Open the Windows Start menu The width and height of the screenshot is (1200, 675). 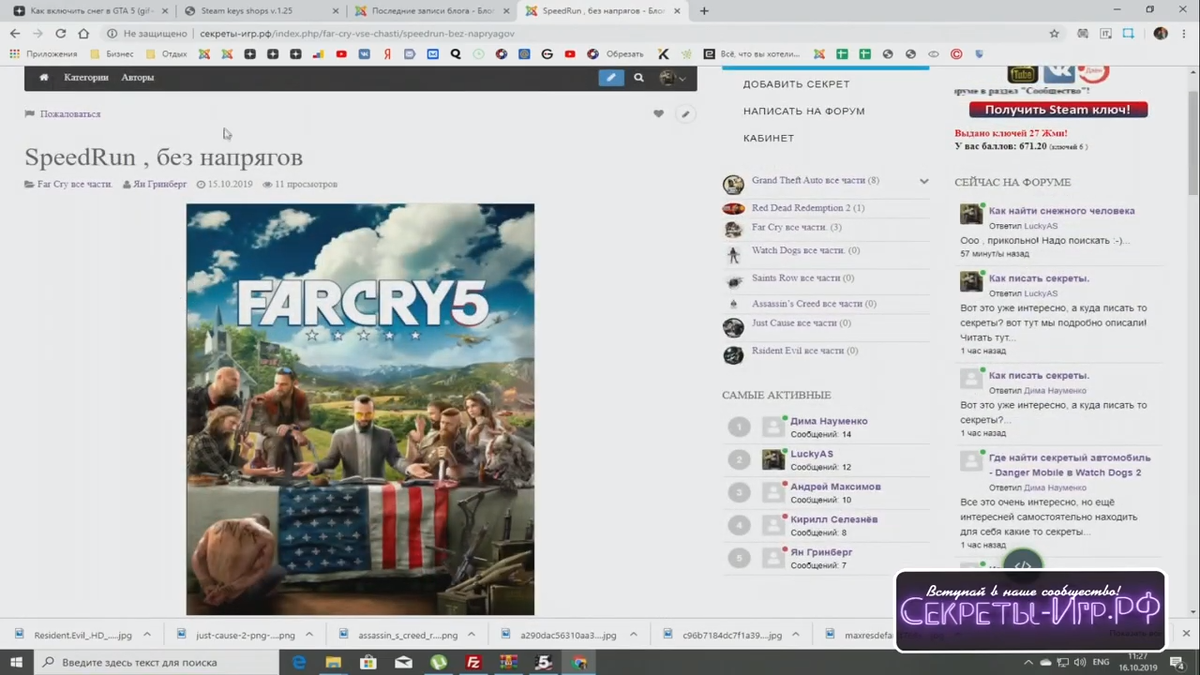(x=17, y=662)
